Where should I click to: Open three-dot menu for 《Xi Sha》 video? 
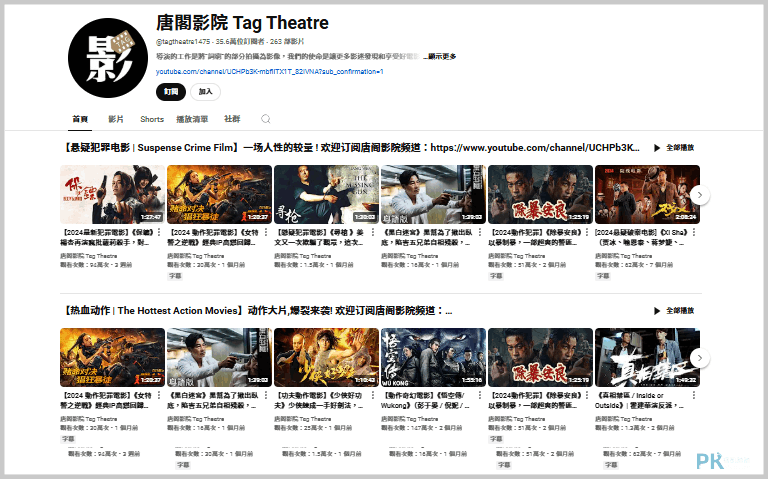[x=694, y=232]
